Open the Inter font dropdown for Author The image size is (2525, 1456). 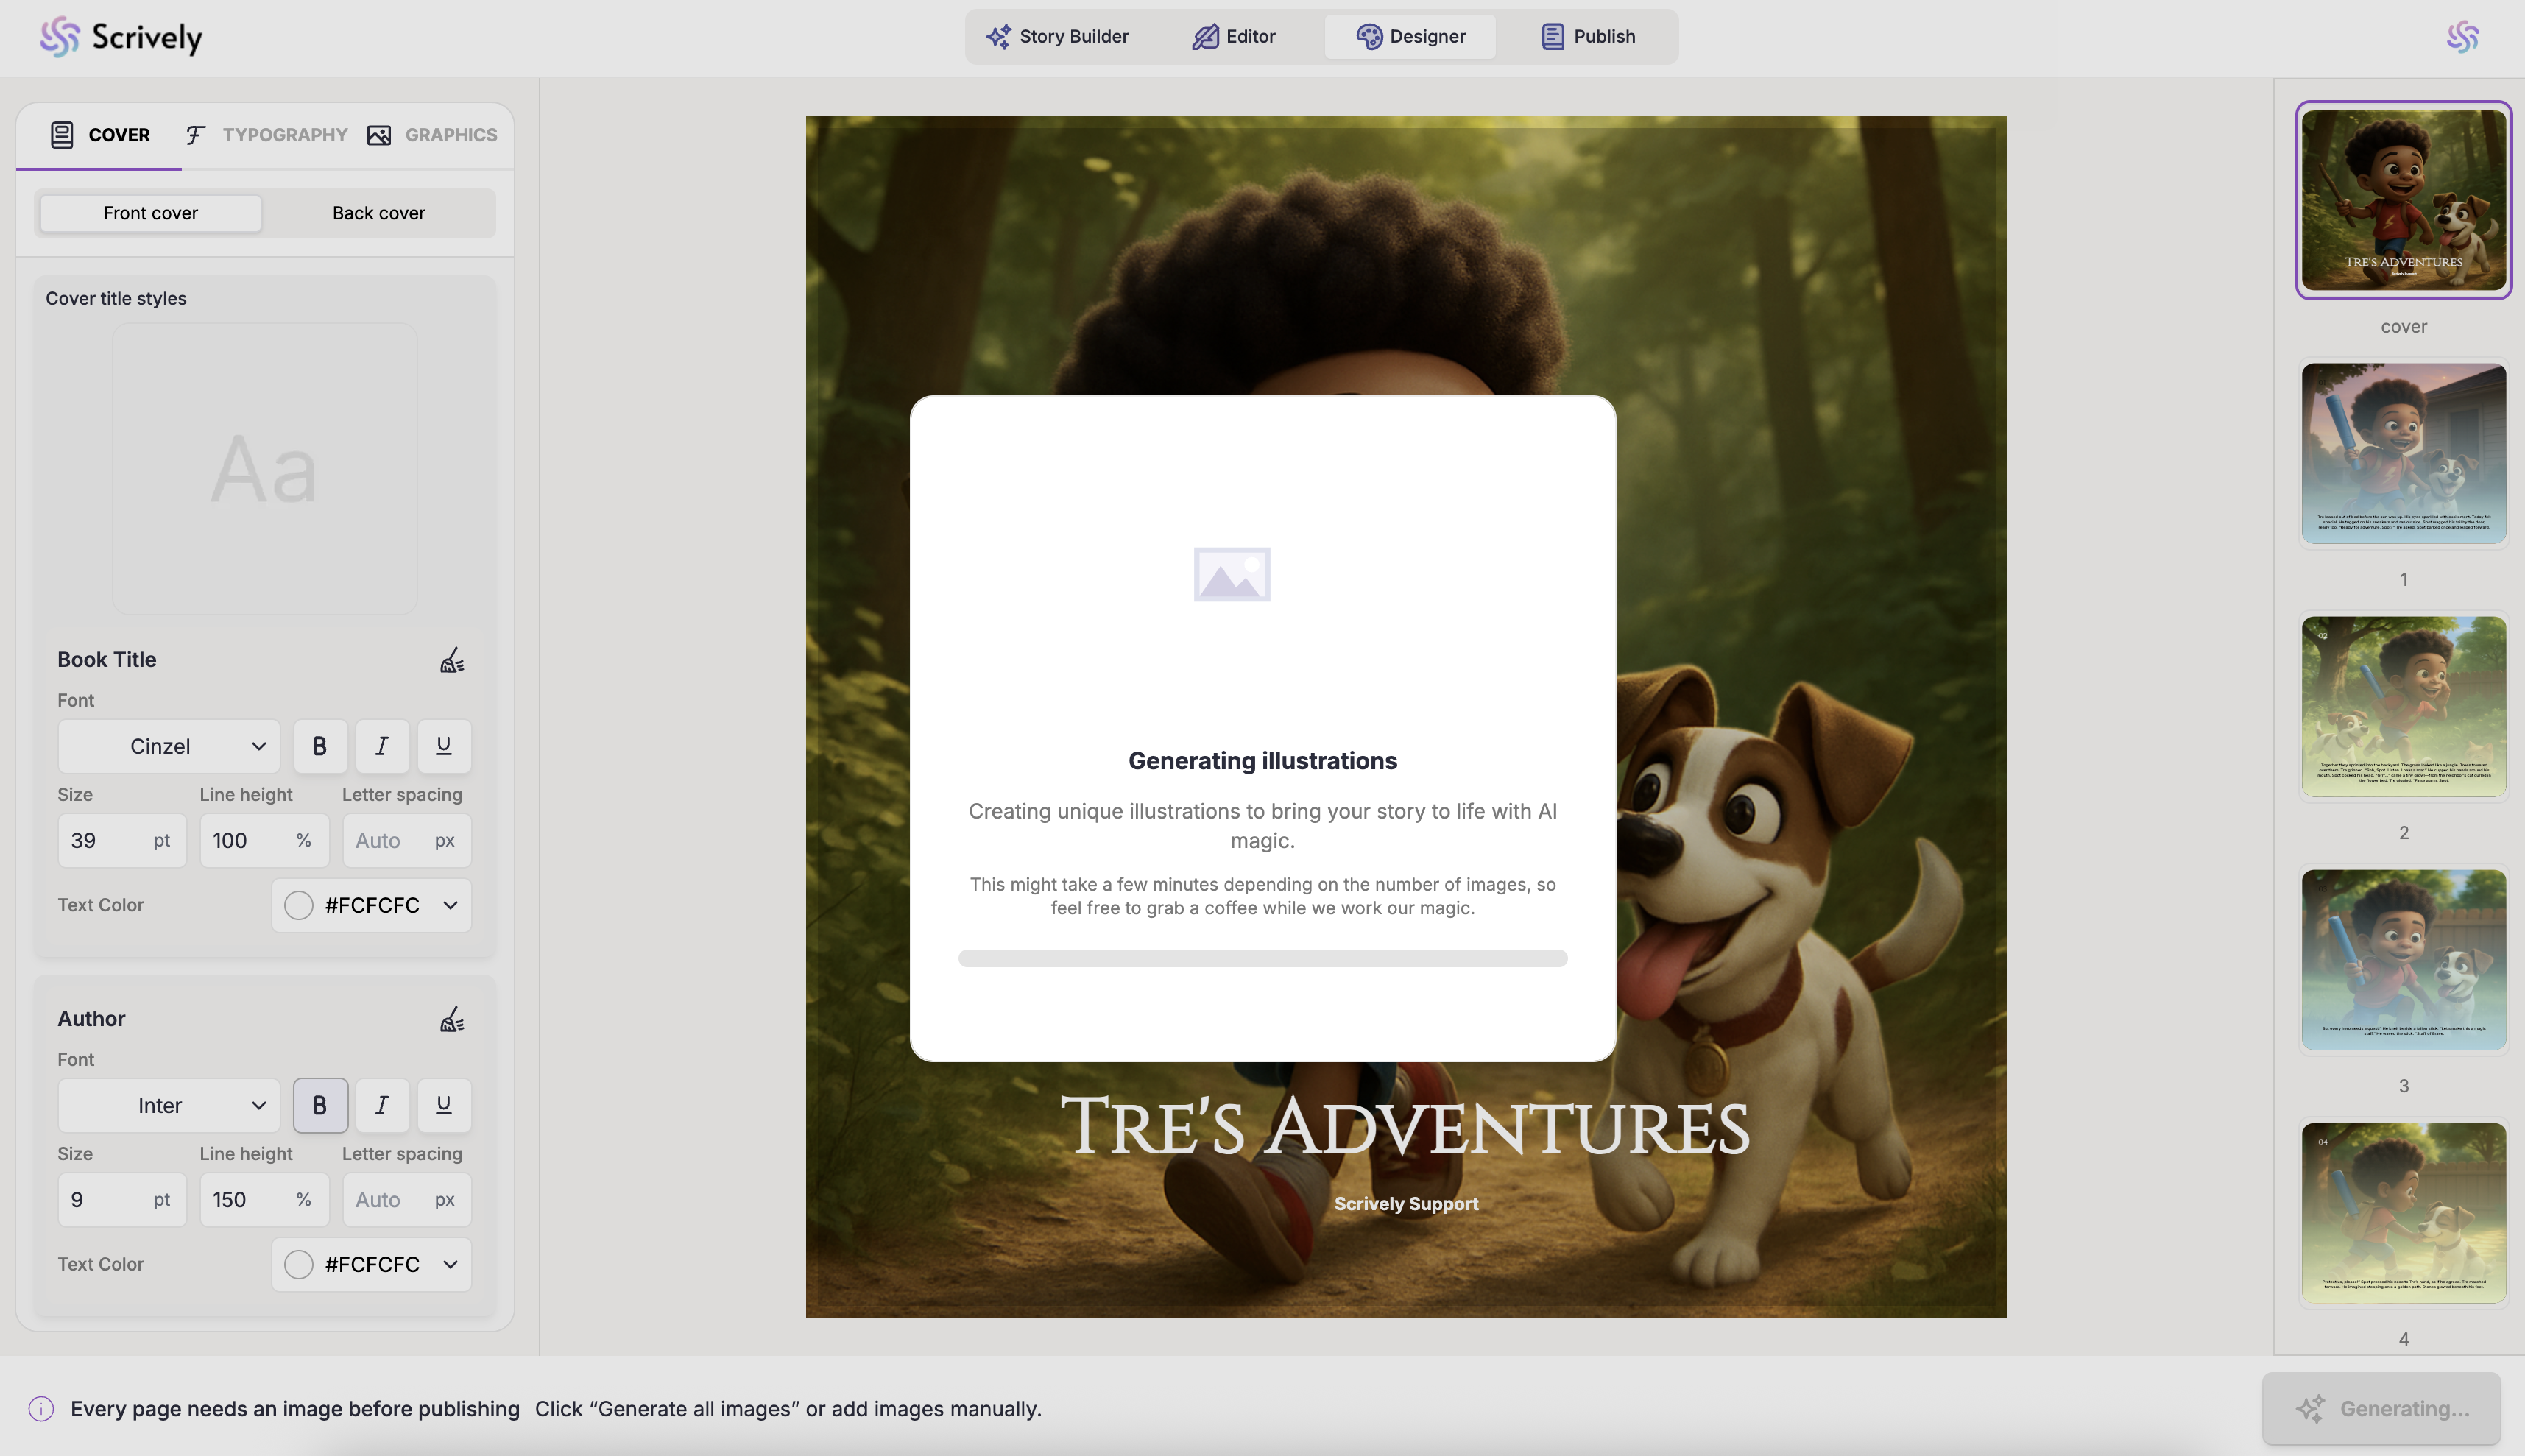(x=168, y=1105)
